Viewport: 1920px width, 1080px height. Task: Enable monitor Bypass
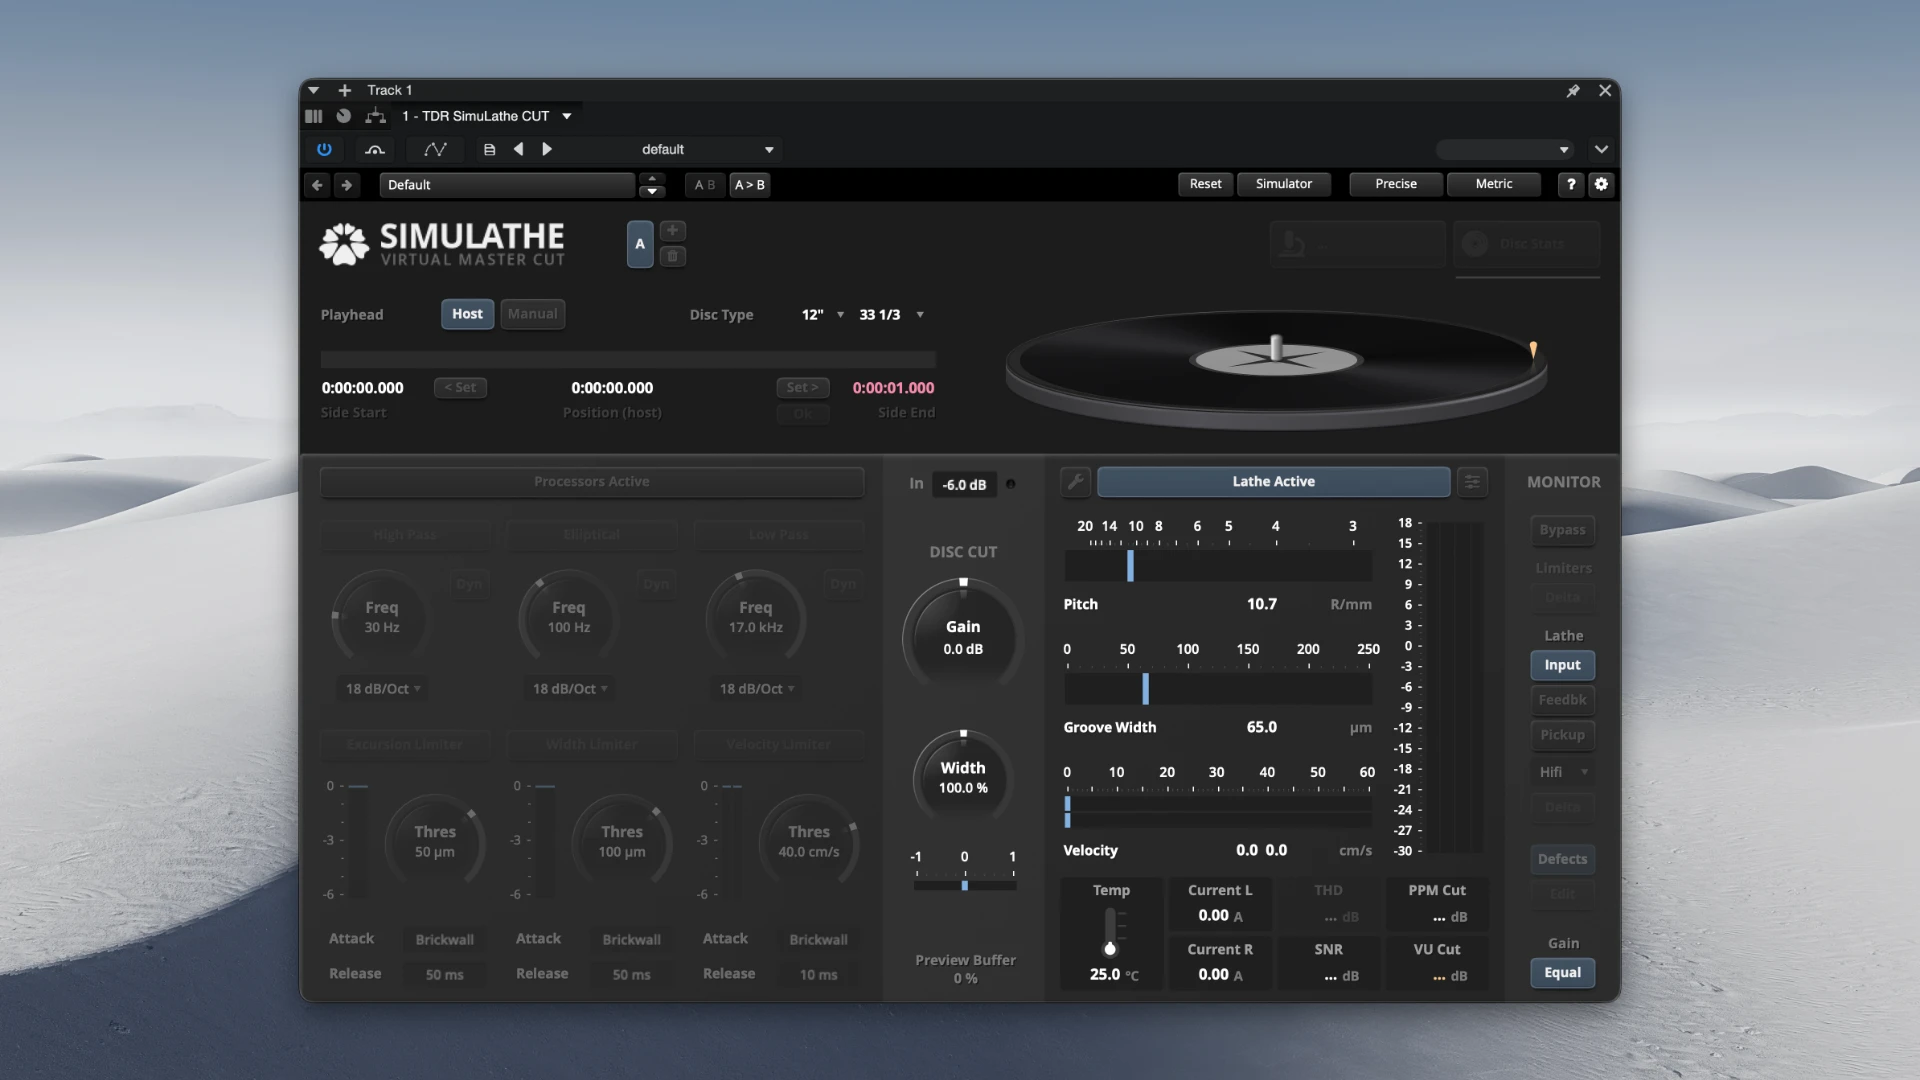click(x=1562, y=530)
